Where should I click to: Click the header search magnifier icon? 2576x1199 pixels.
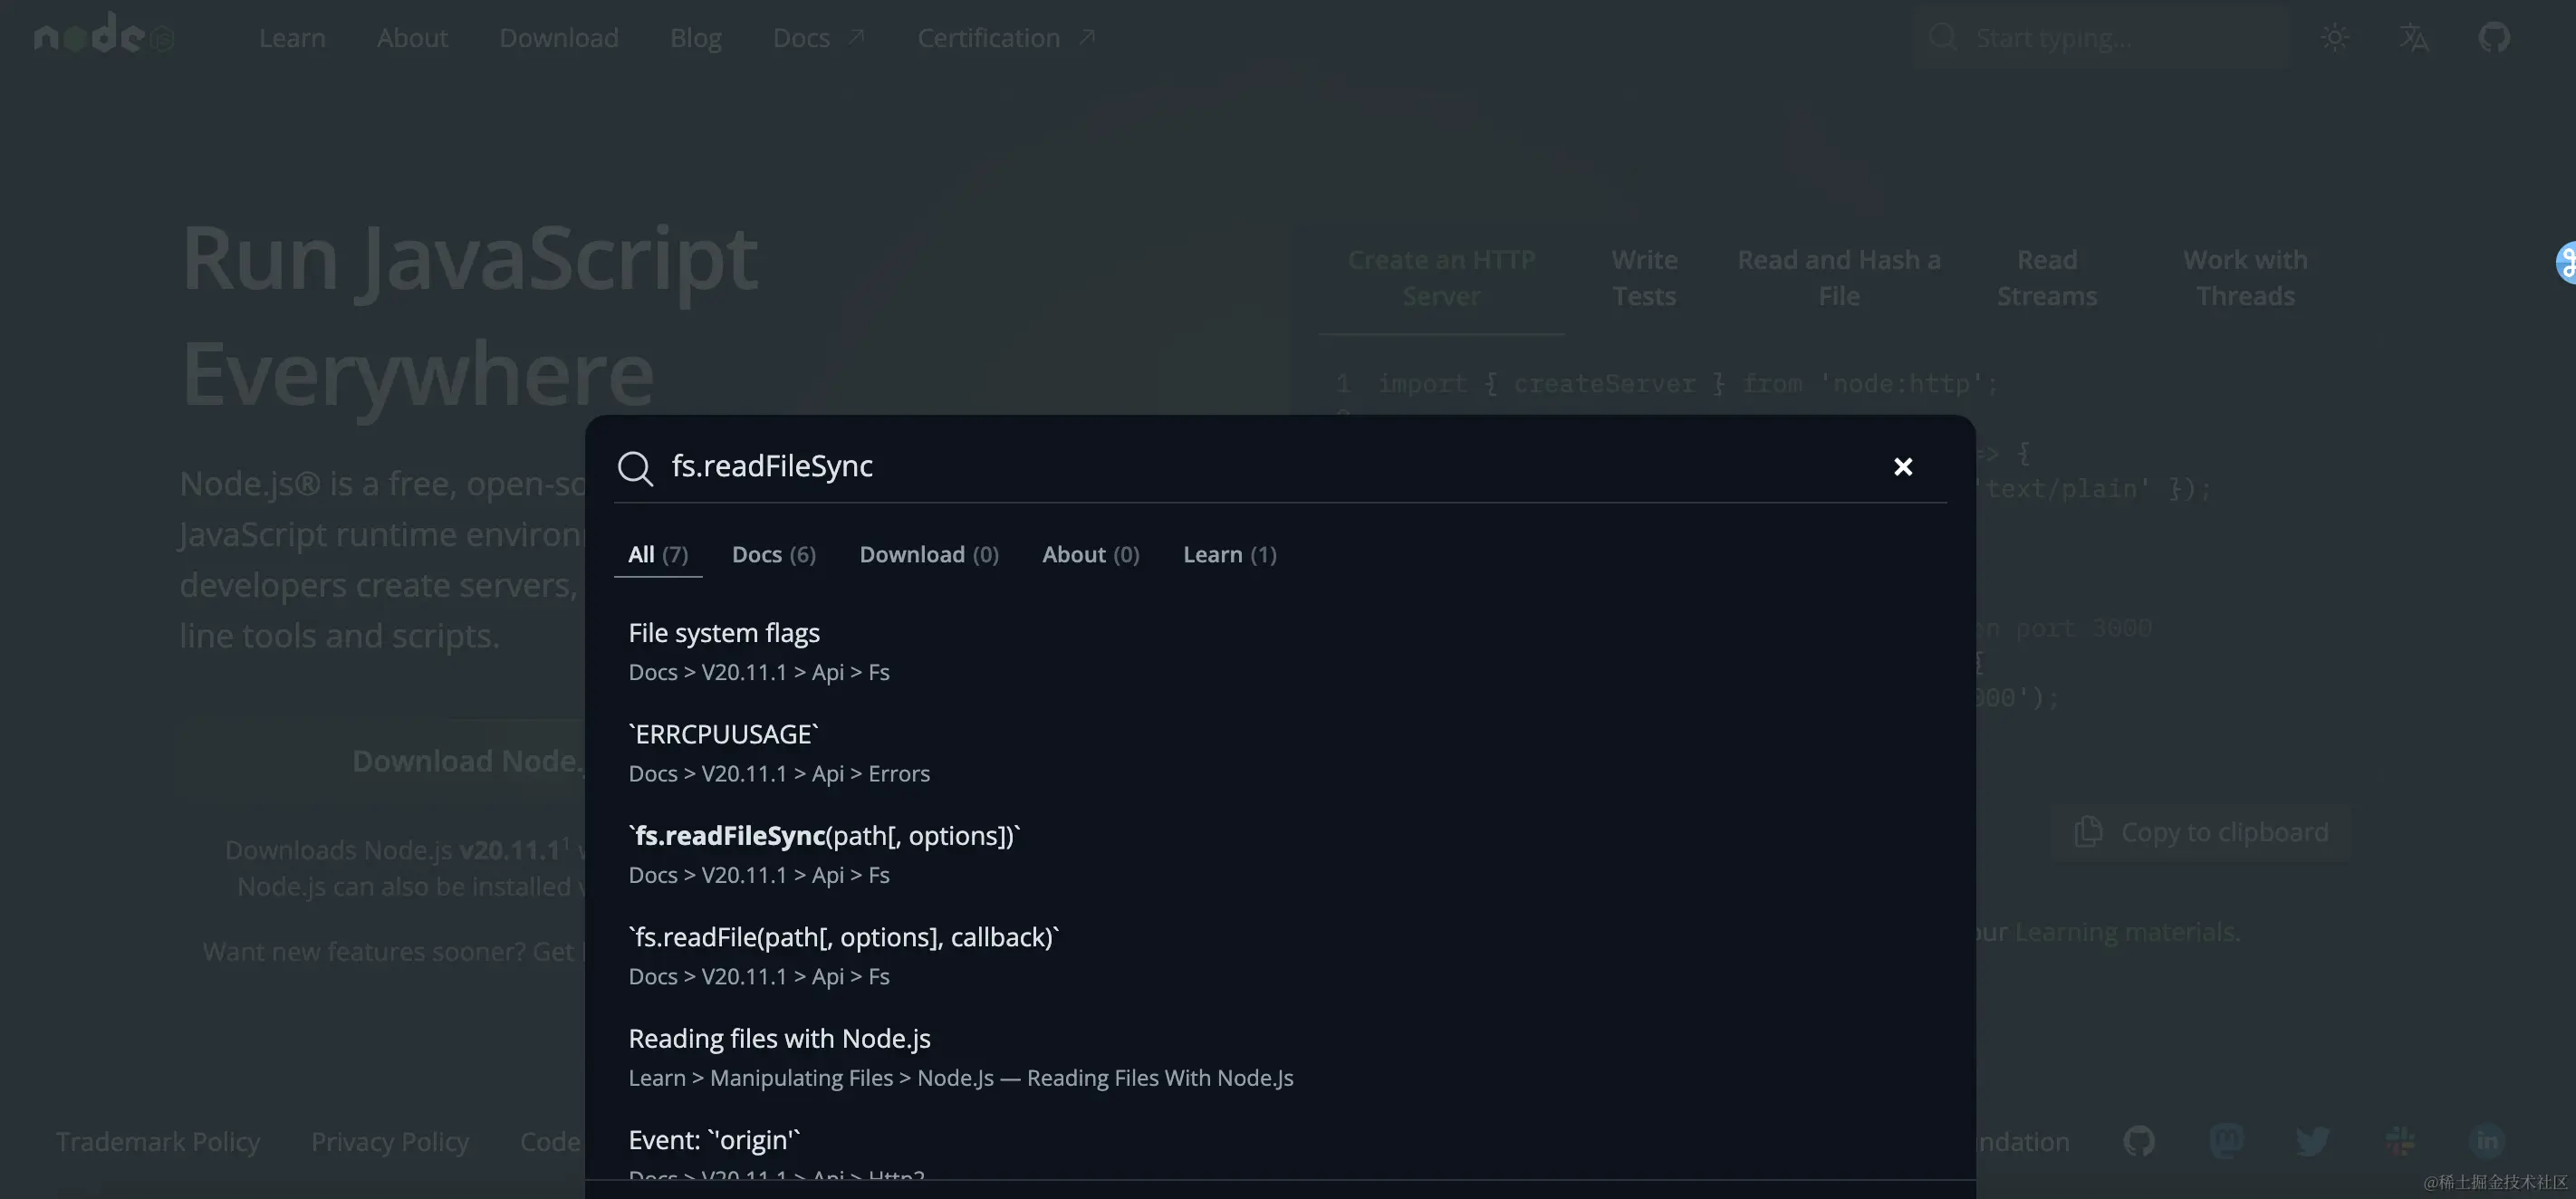[1943, 37]
